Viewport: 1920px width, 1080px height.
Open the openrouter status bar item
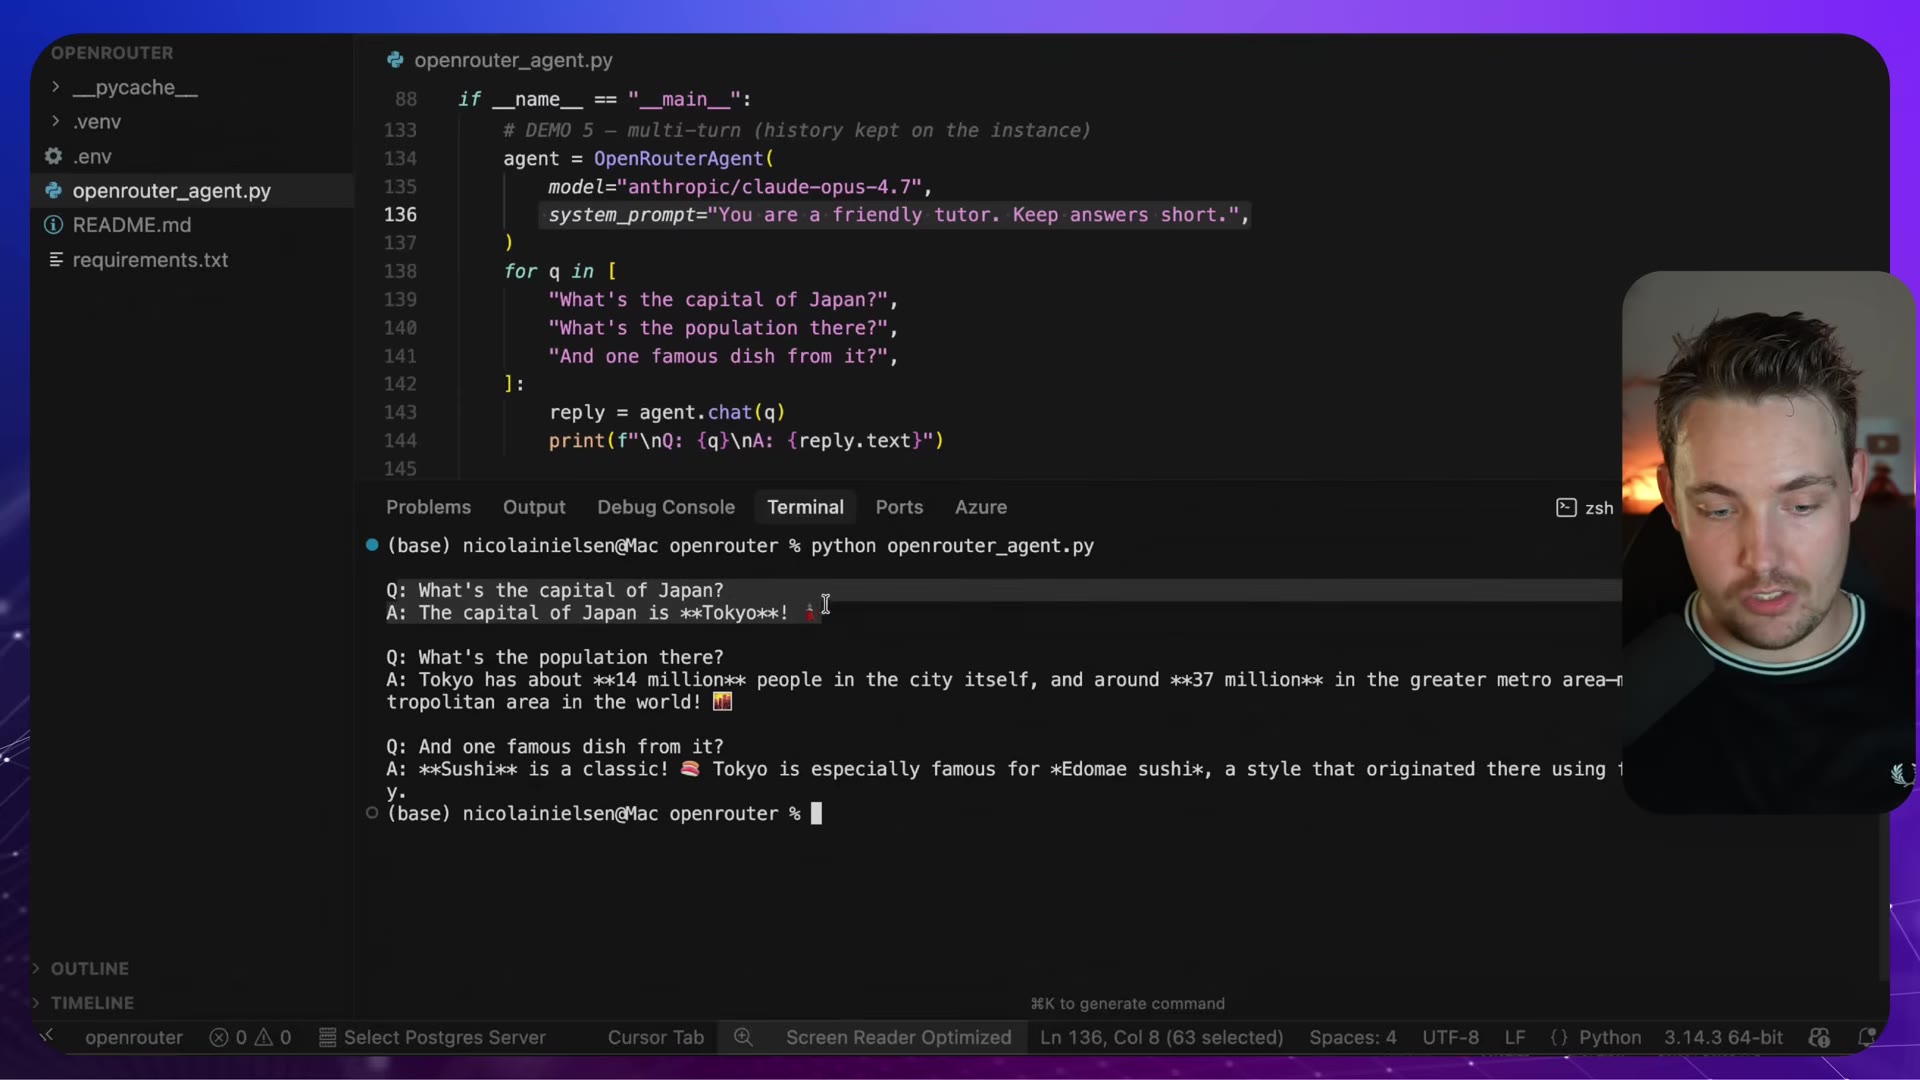[134, 1037]
